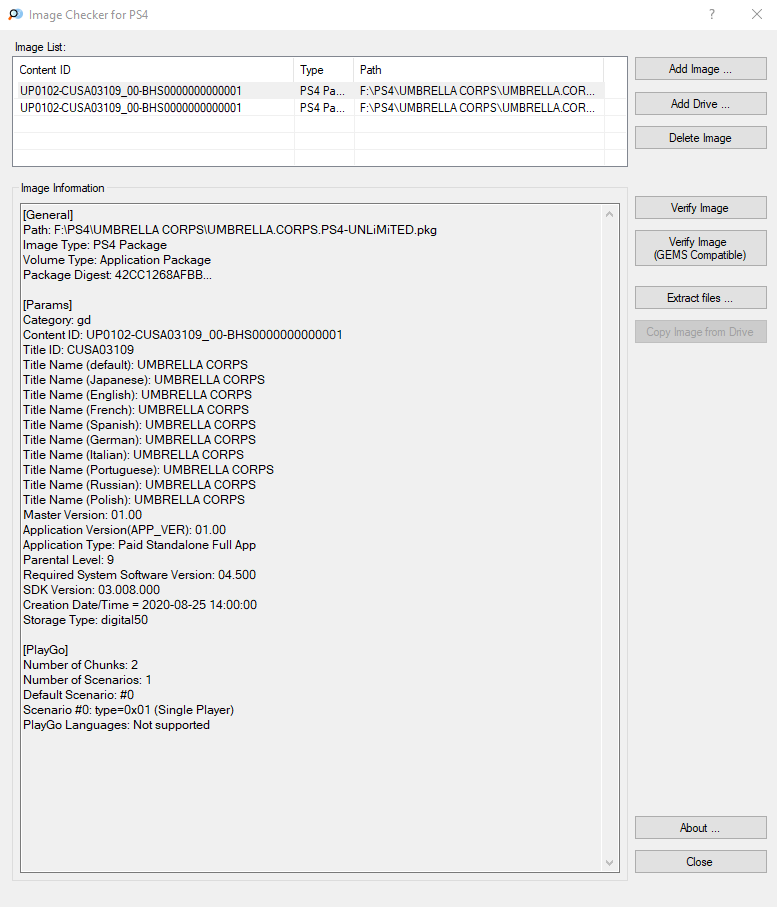Select the first image row's Content ID cell
The image size is (777, 907).
(131, 91)
